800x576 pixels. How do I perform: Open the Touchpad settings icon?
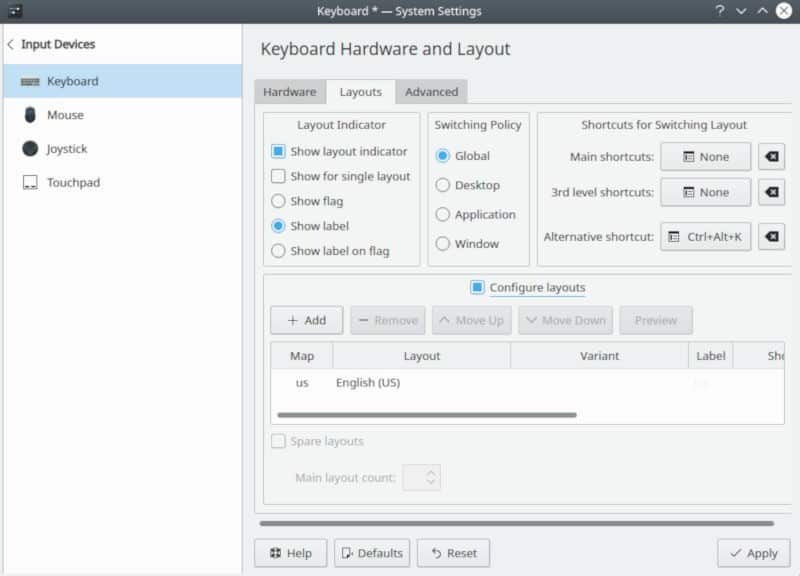point(30,183)
